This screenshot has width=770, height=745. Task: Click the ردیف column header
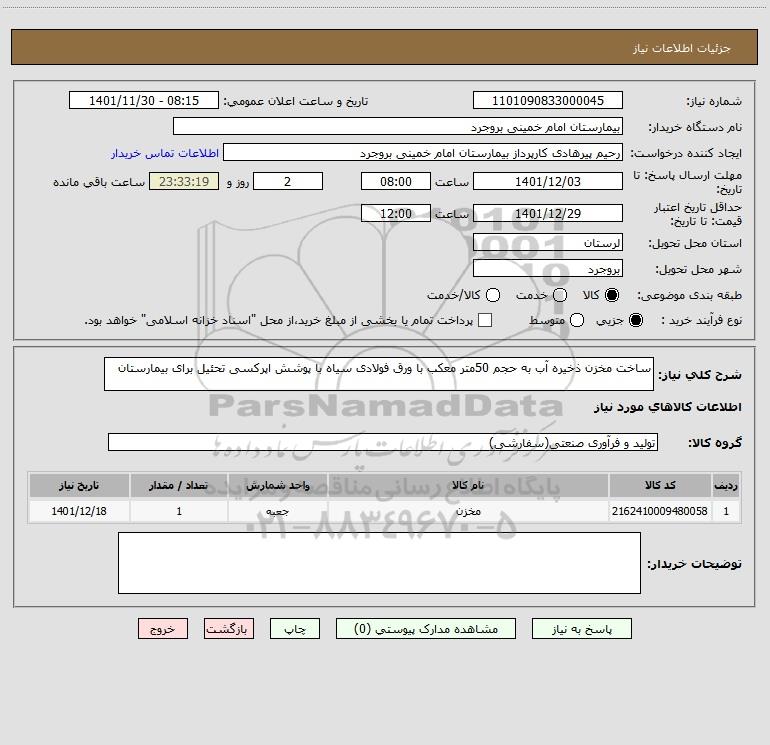click(x=726, y=485)
